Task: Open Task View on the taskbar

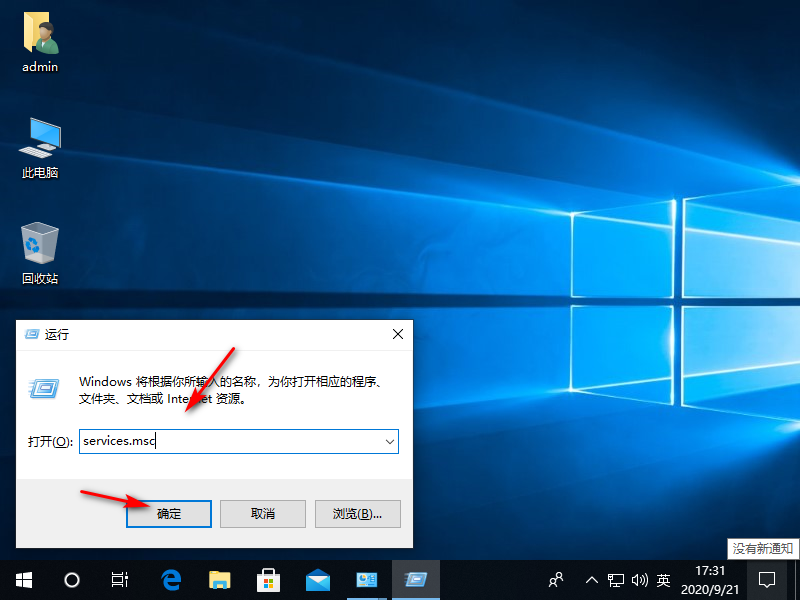Action: point(119,580)
